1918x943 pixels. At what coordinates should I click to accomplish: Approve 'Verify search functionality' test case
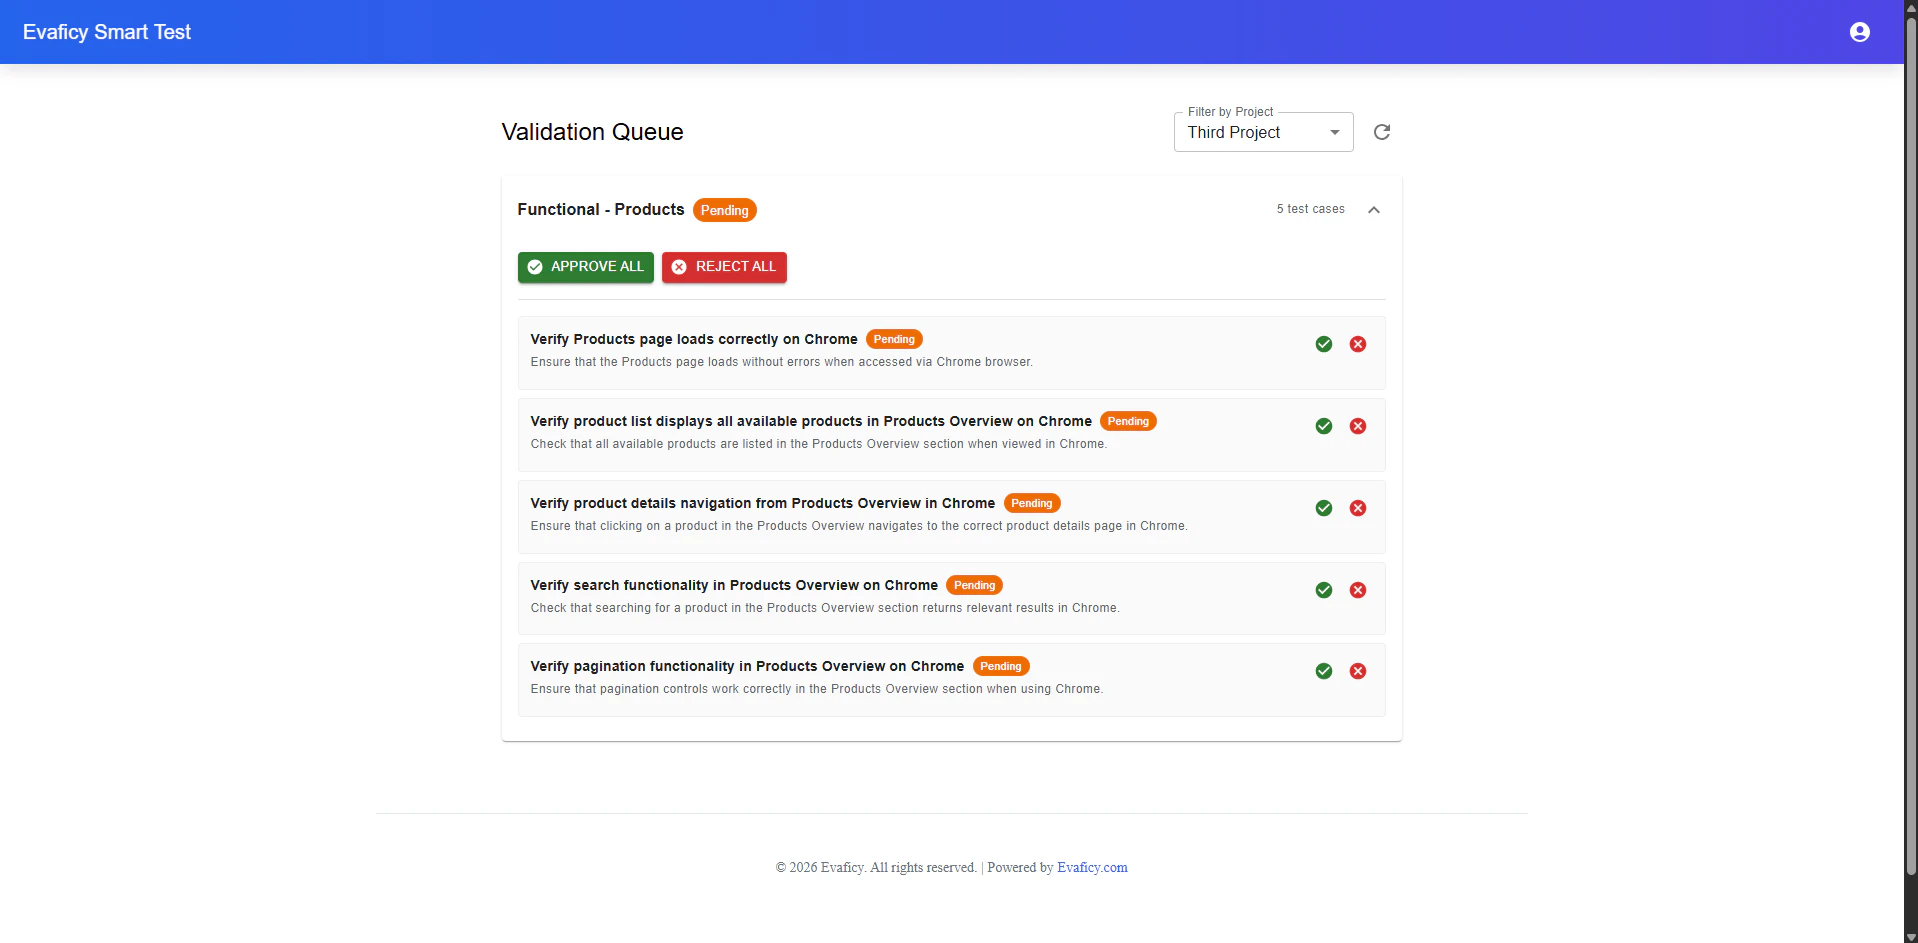(1324, 590)
